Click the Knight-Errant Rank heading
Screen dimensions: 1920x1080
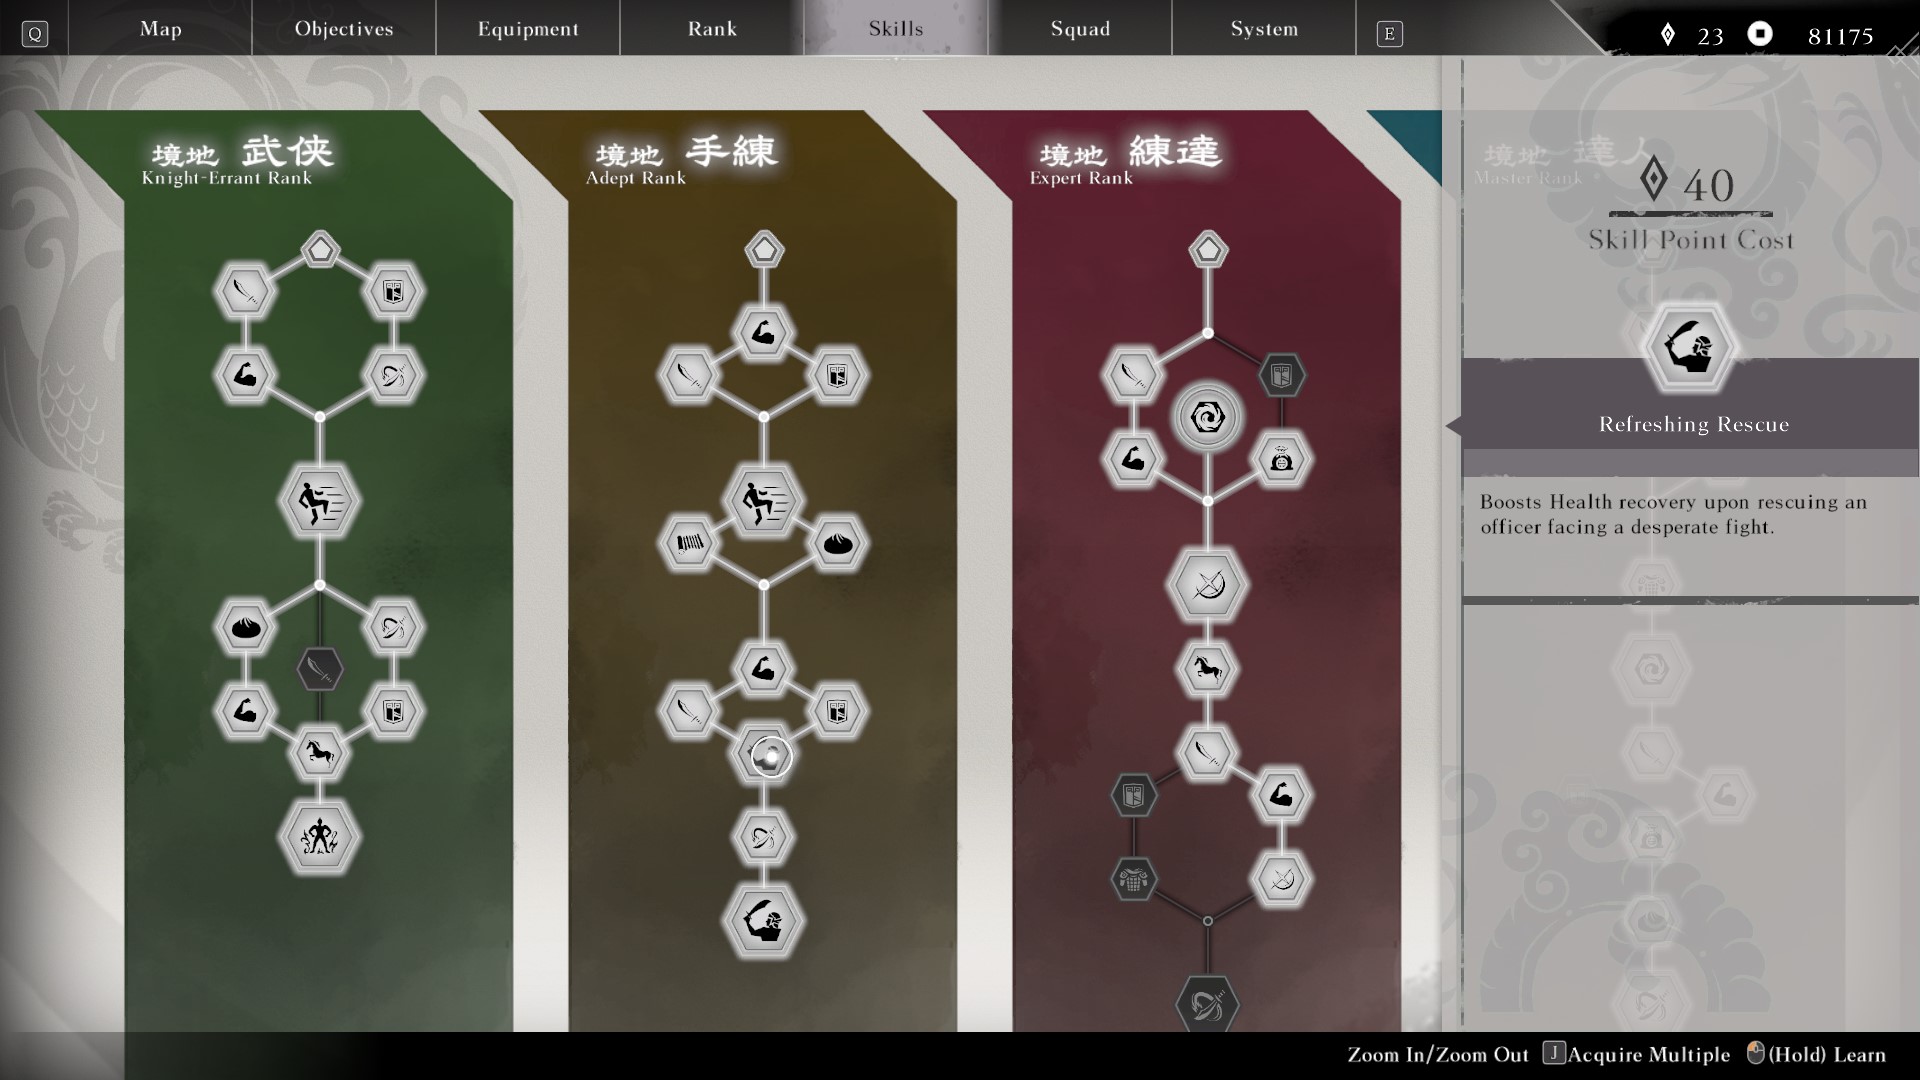227,178
